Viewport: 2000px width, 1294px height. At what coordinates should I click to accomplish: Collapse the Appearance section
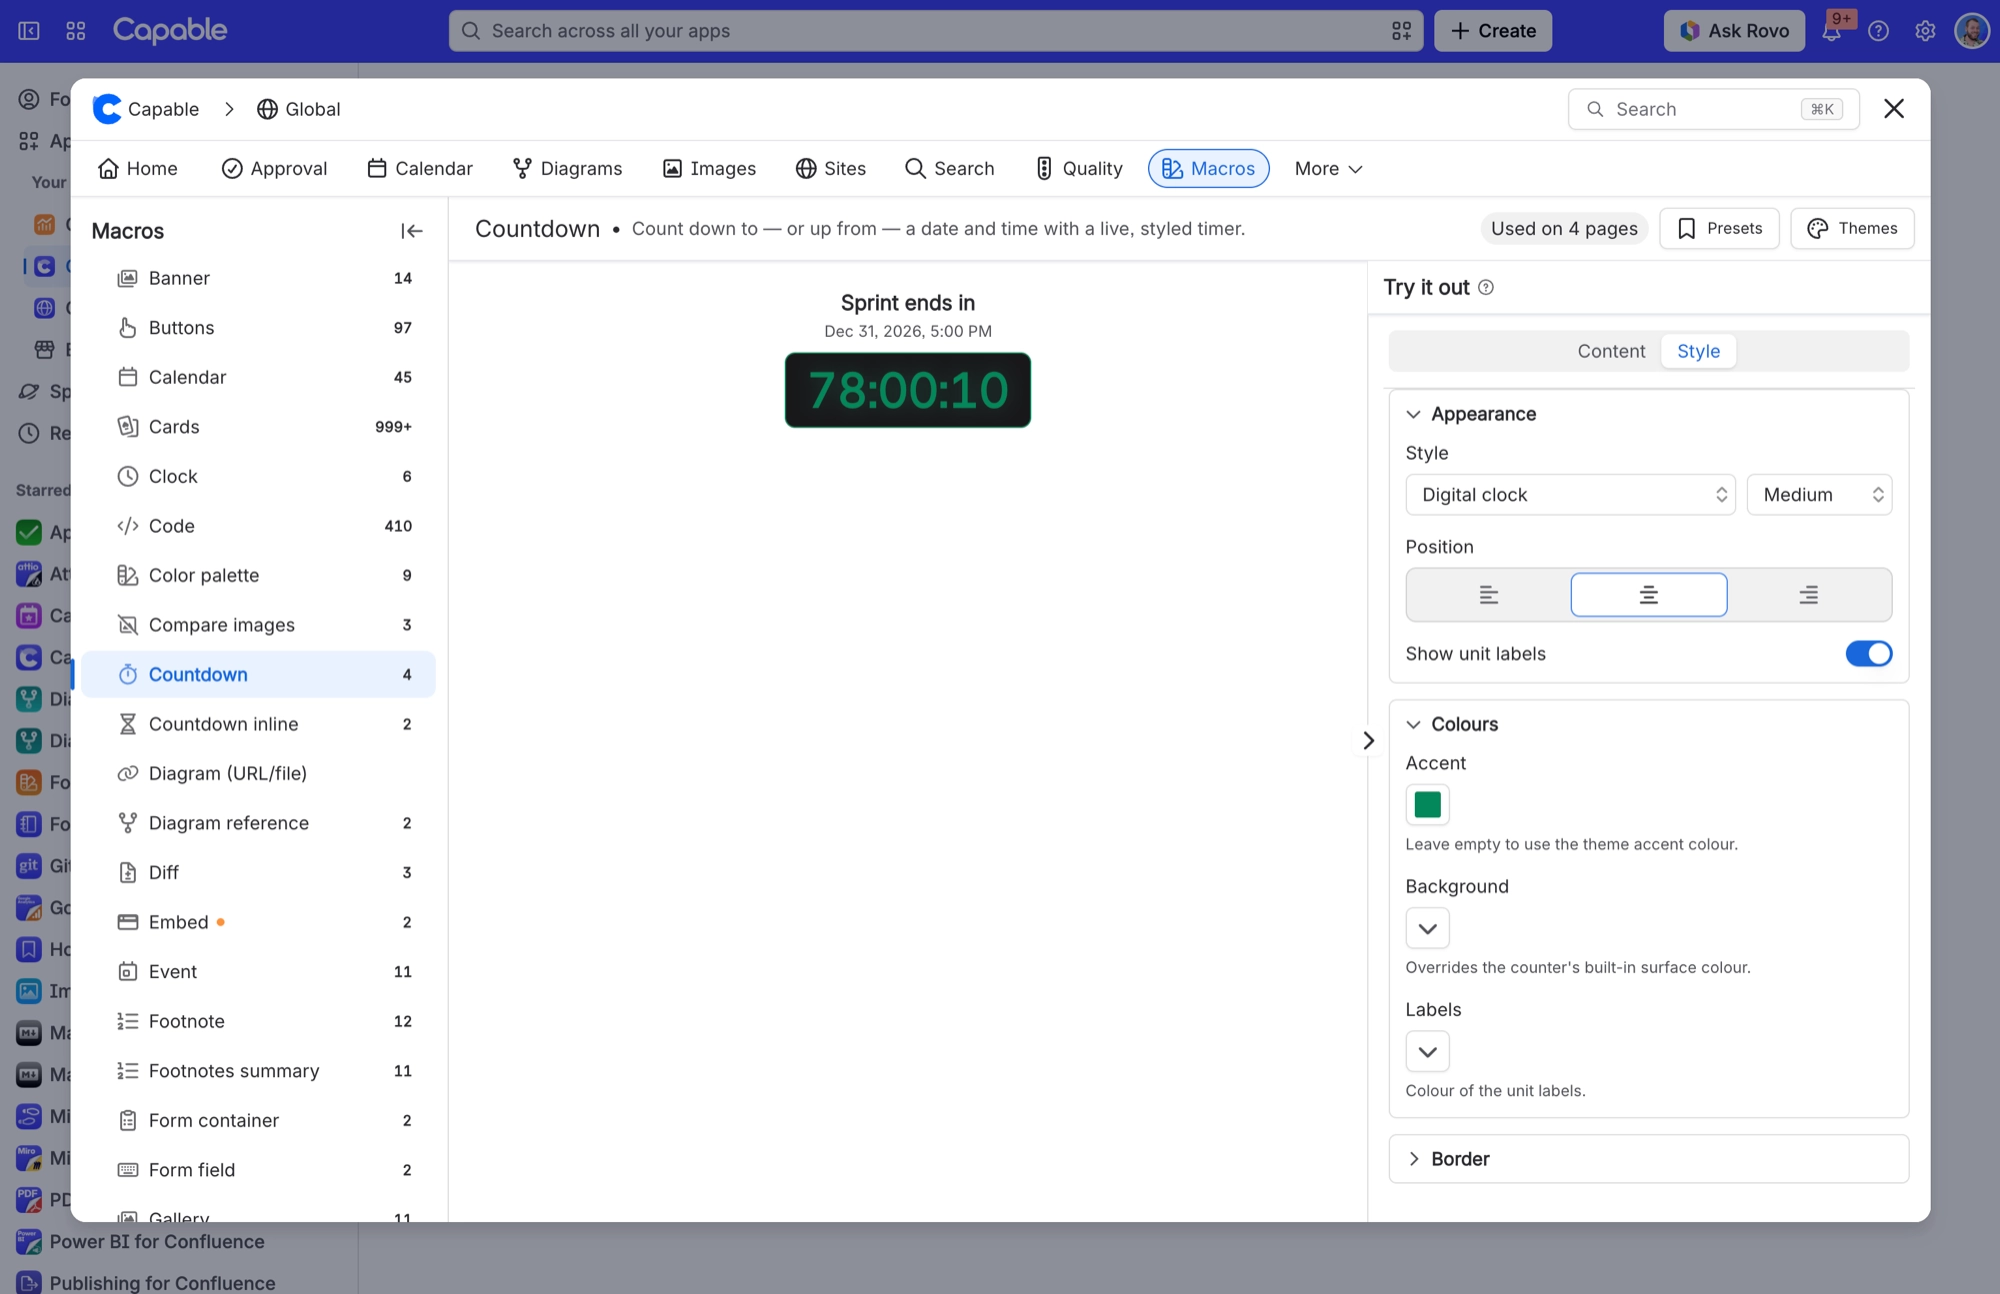coord(1471,414)
